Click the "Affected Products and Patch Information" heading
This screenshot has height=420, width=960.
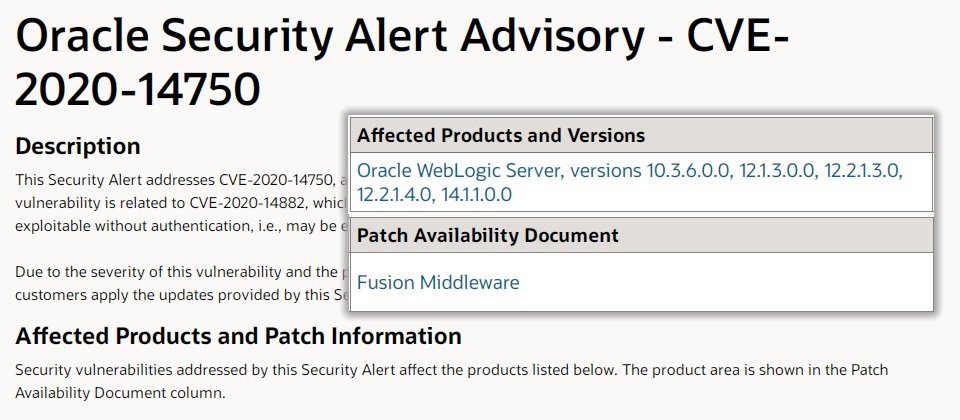click(x=238, y=336)
